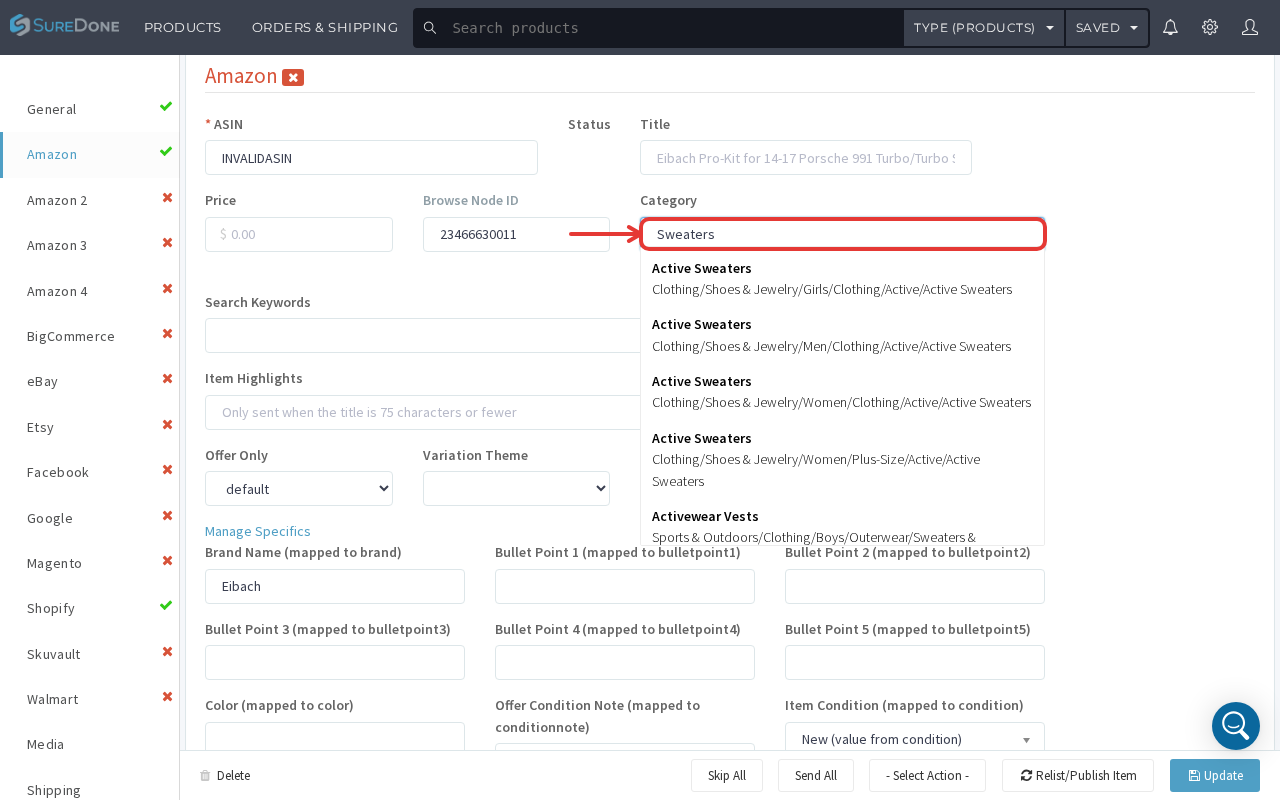Image resolution: width=1280 pixels, height=800 pixels.
Task: Click the red X status beside Amazon 3
Action: tap(167, 243)
